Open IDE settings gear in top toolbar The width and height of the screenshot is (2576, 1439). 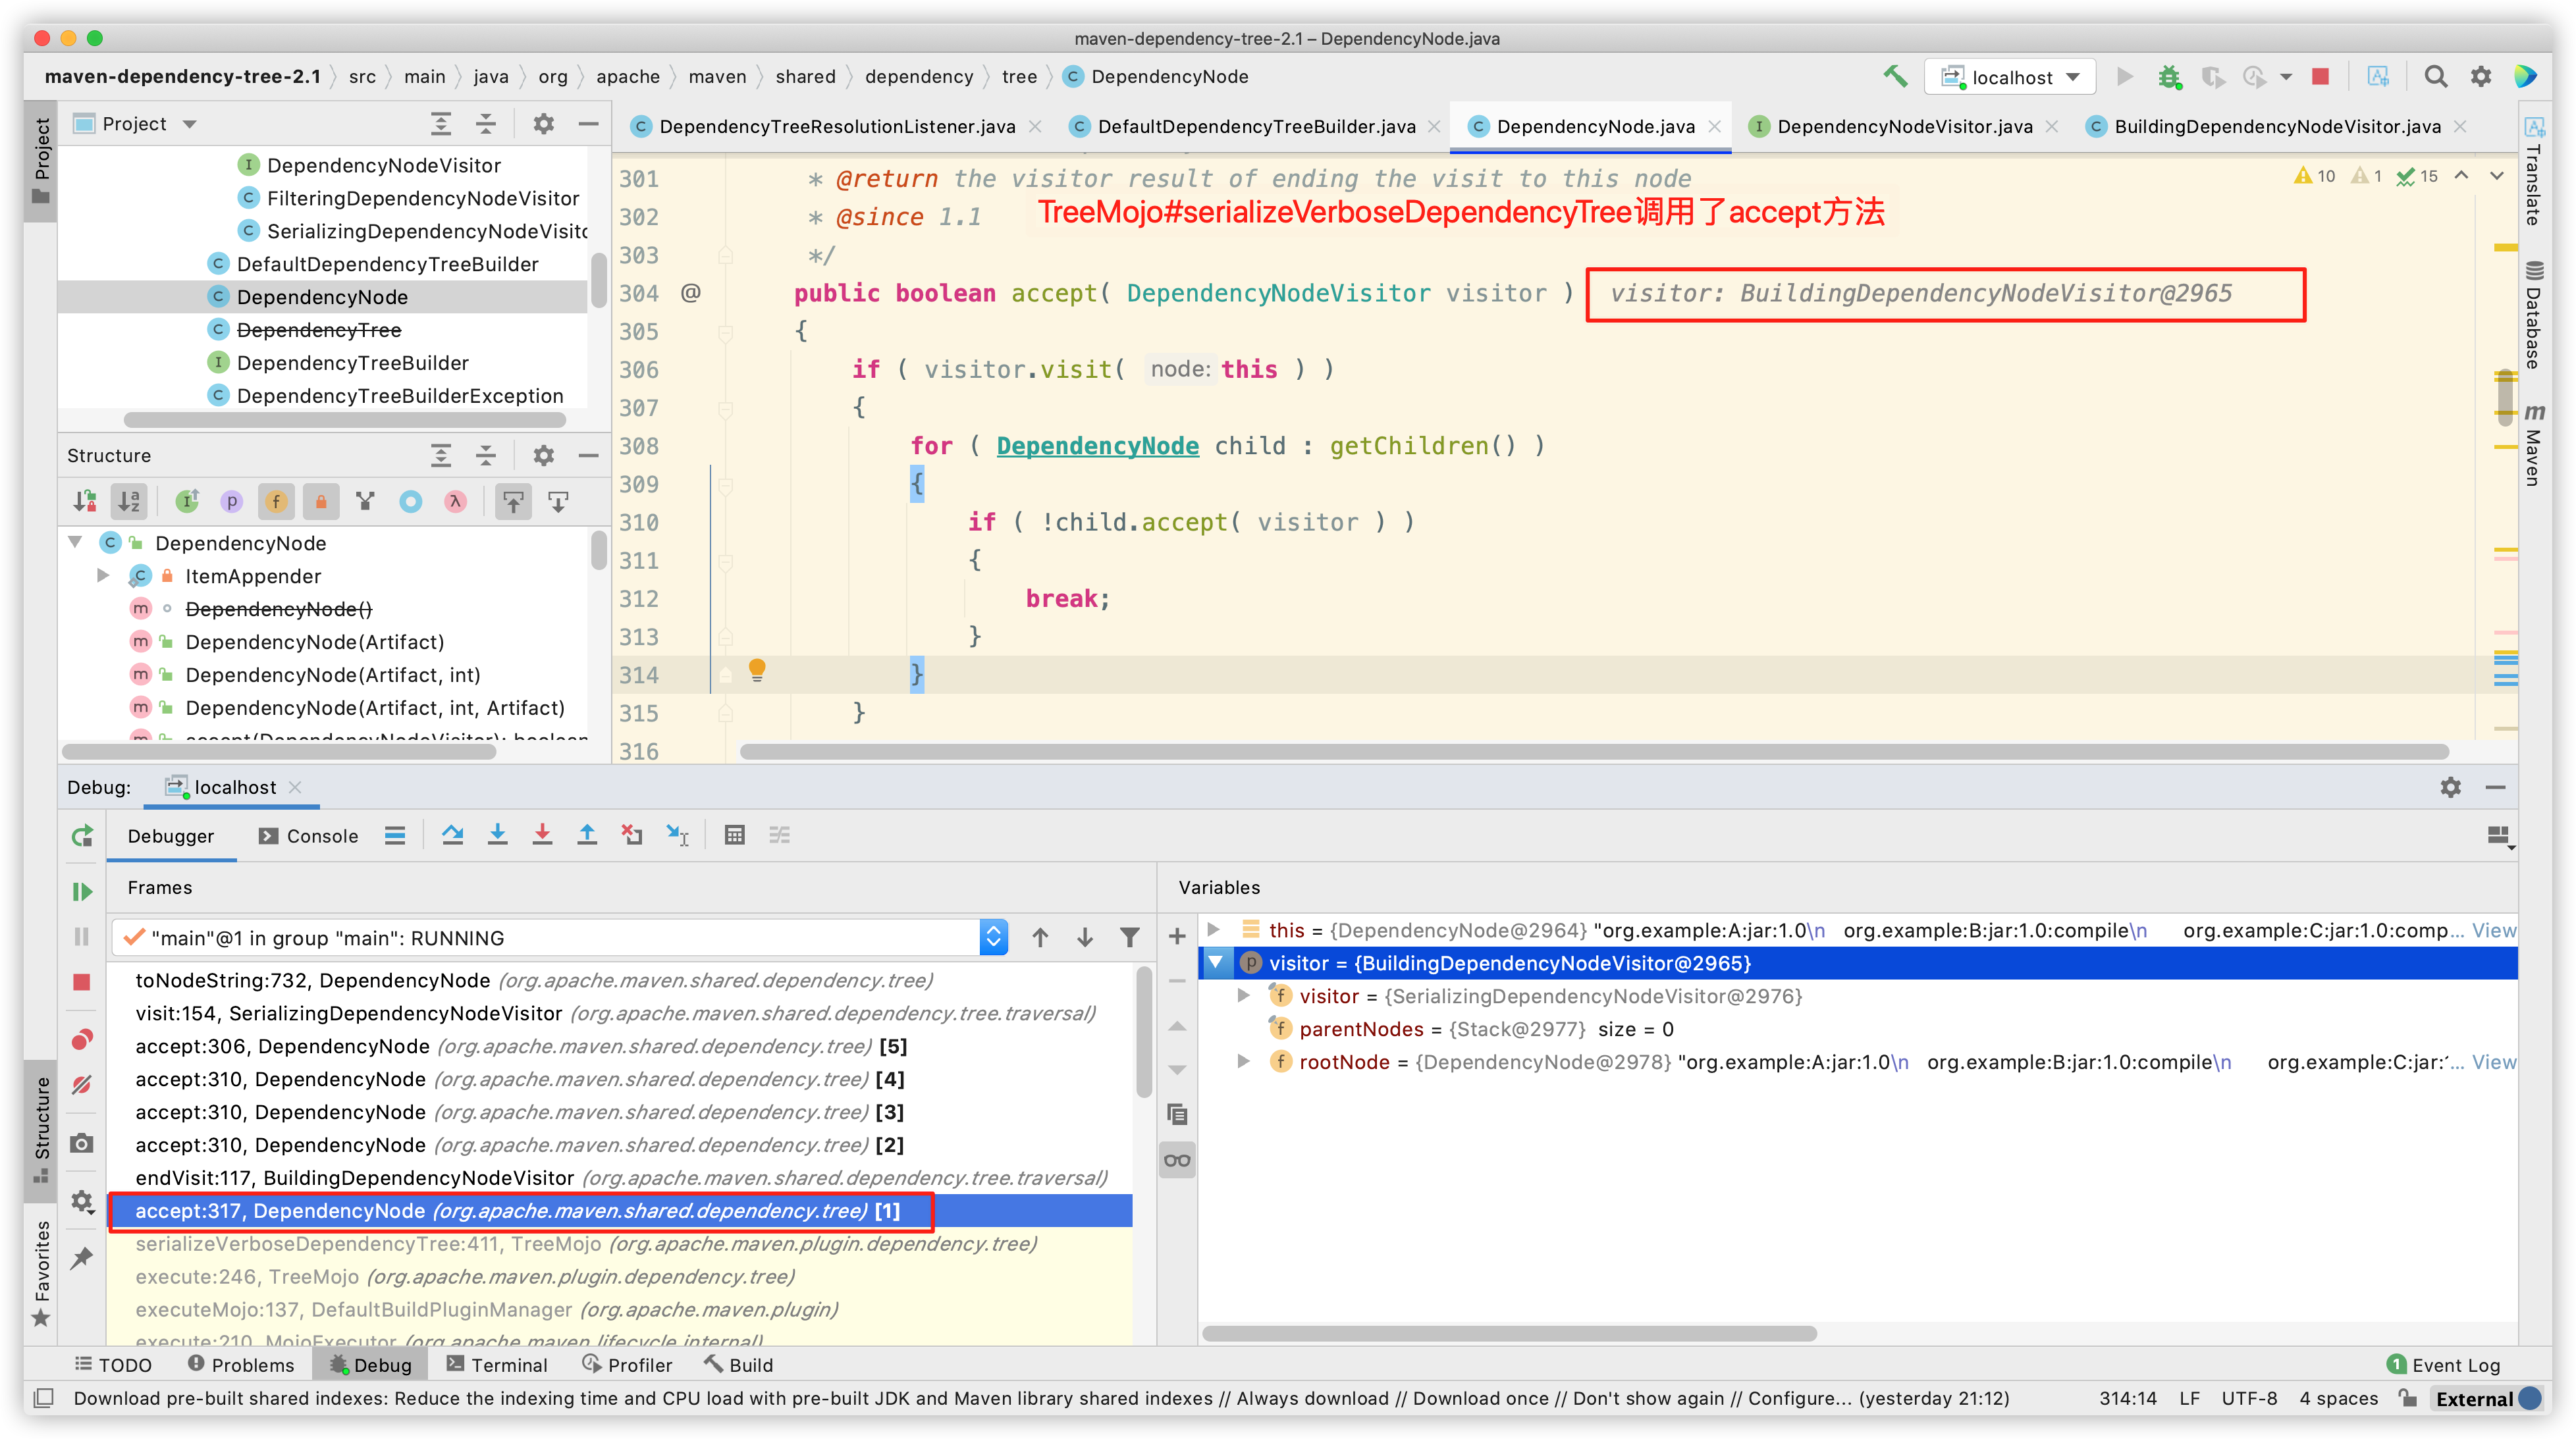(x=2480, y=76)
